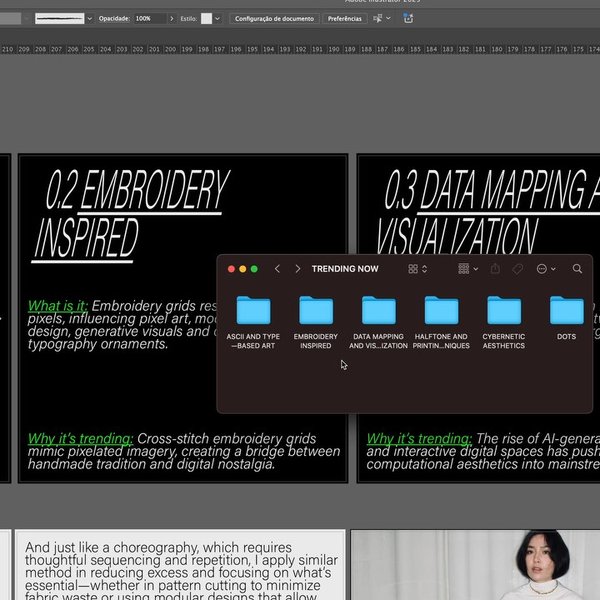This screenshot has width=600, height=600.
Task: Open the Finder icon view switcher
Action: 417,269
